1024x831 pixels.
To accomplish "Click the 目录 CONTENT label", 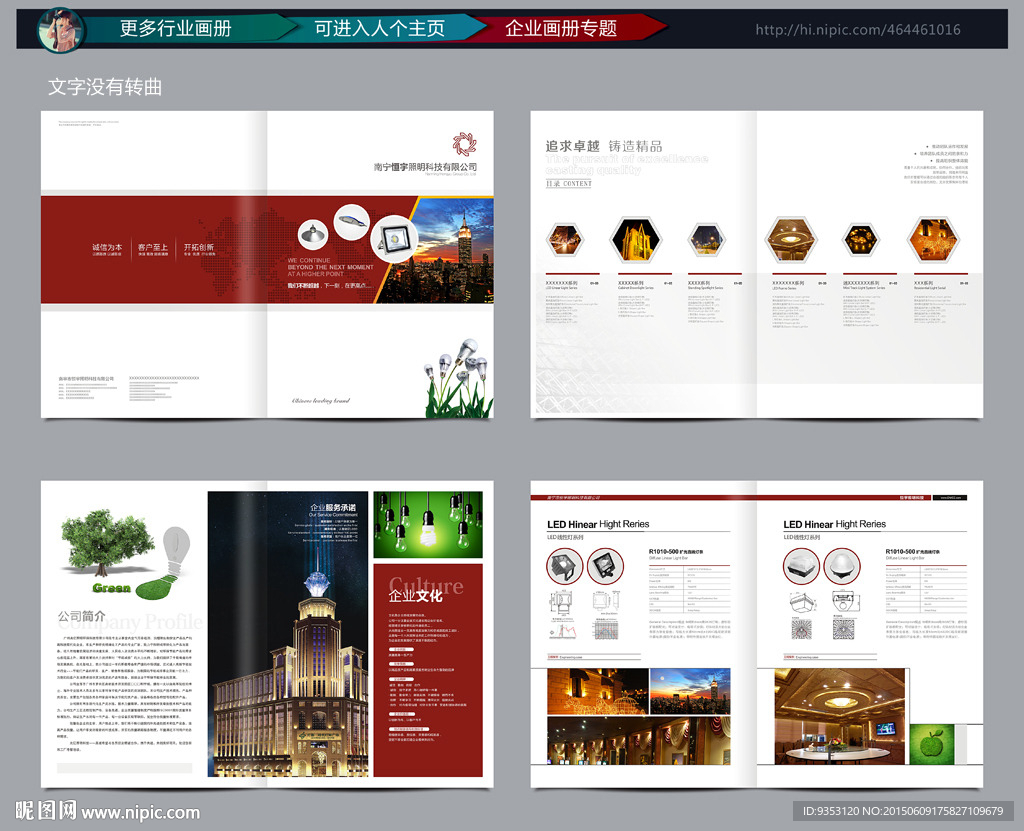I will coord(568,184).
